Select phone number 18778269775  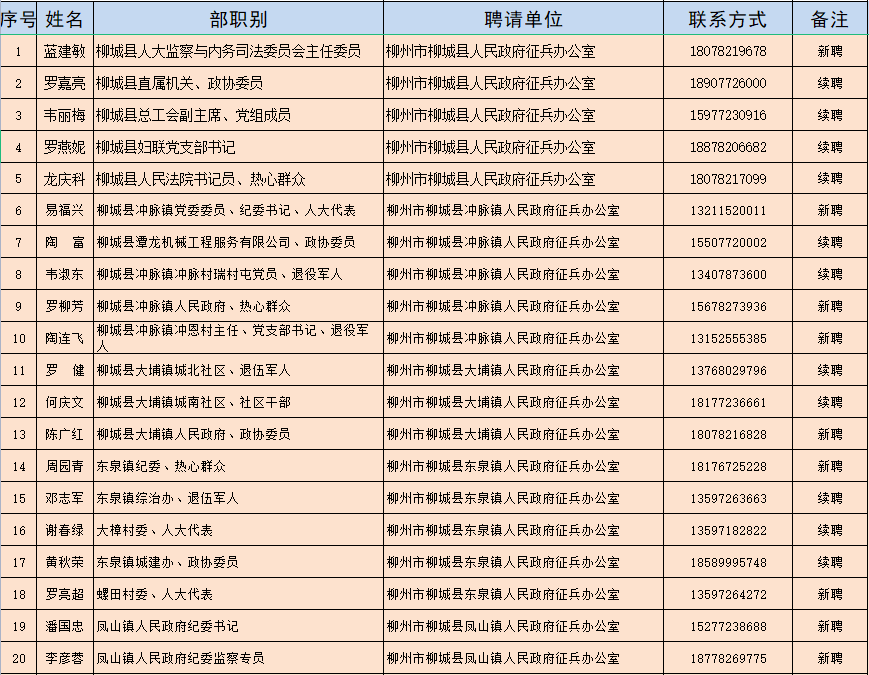(728, 658)
